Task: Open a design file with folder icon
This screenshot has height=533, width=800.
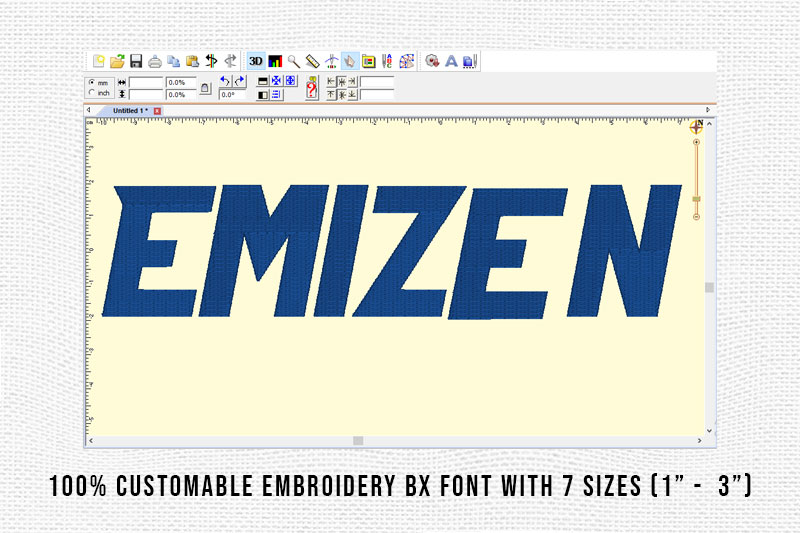Action: 117,61
